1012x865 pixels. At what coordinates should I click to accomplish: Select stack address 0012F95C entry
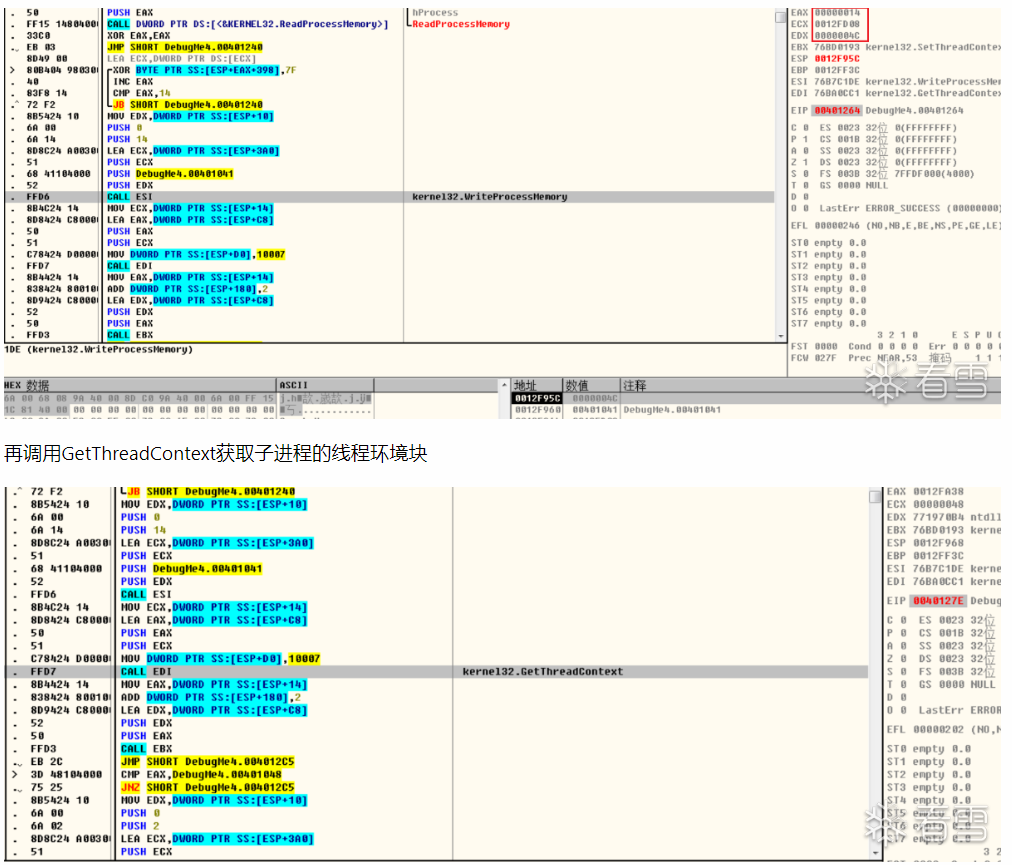point(537,398)
